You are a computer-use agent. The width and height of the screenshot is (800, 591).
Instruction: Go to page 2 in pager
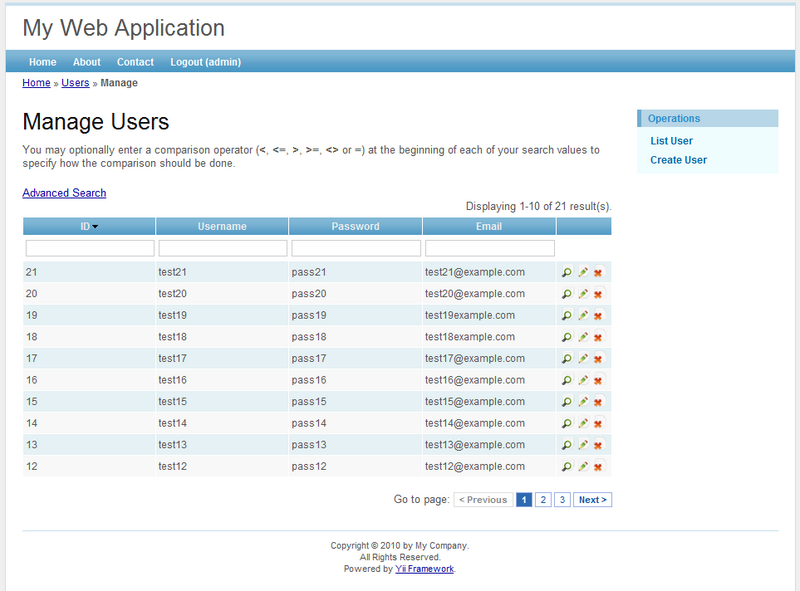(543, 500)
